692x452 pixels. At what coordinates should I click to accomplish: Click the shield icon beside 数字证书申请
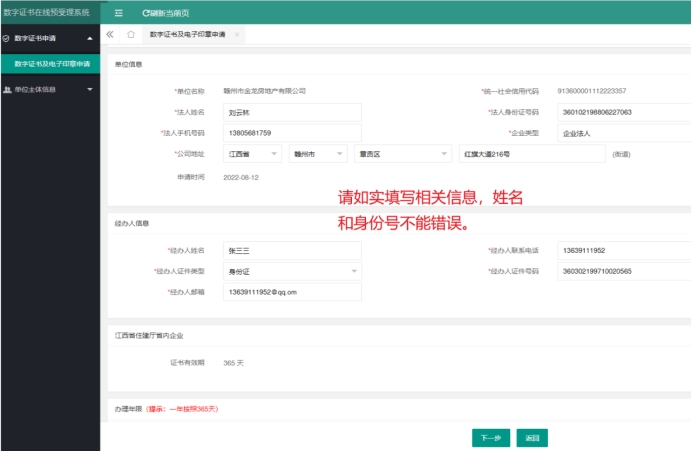pos(6,38)
